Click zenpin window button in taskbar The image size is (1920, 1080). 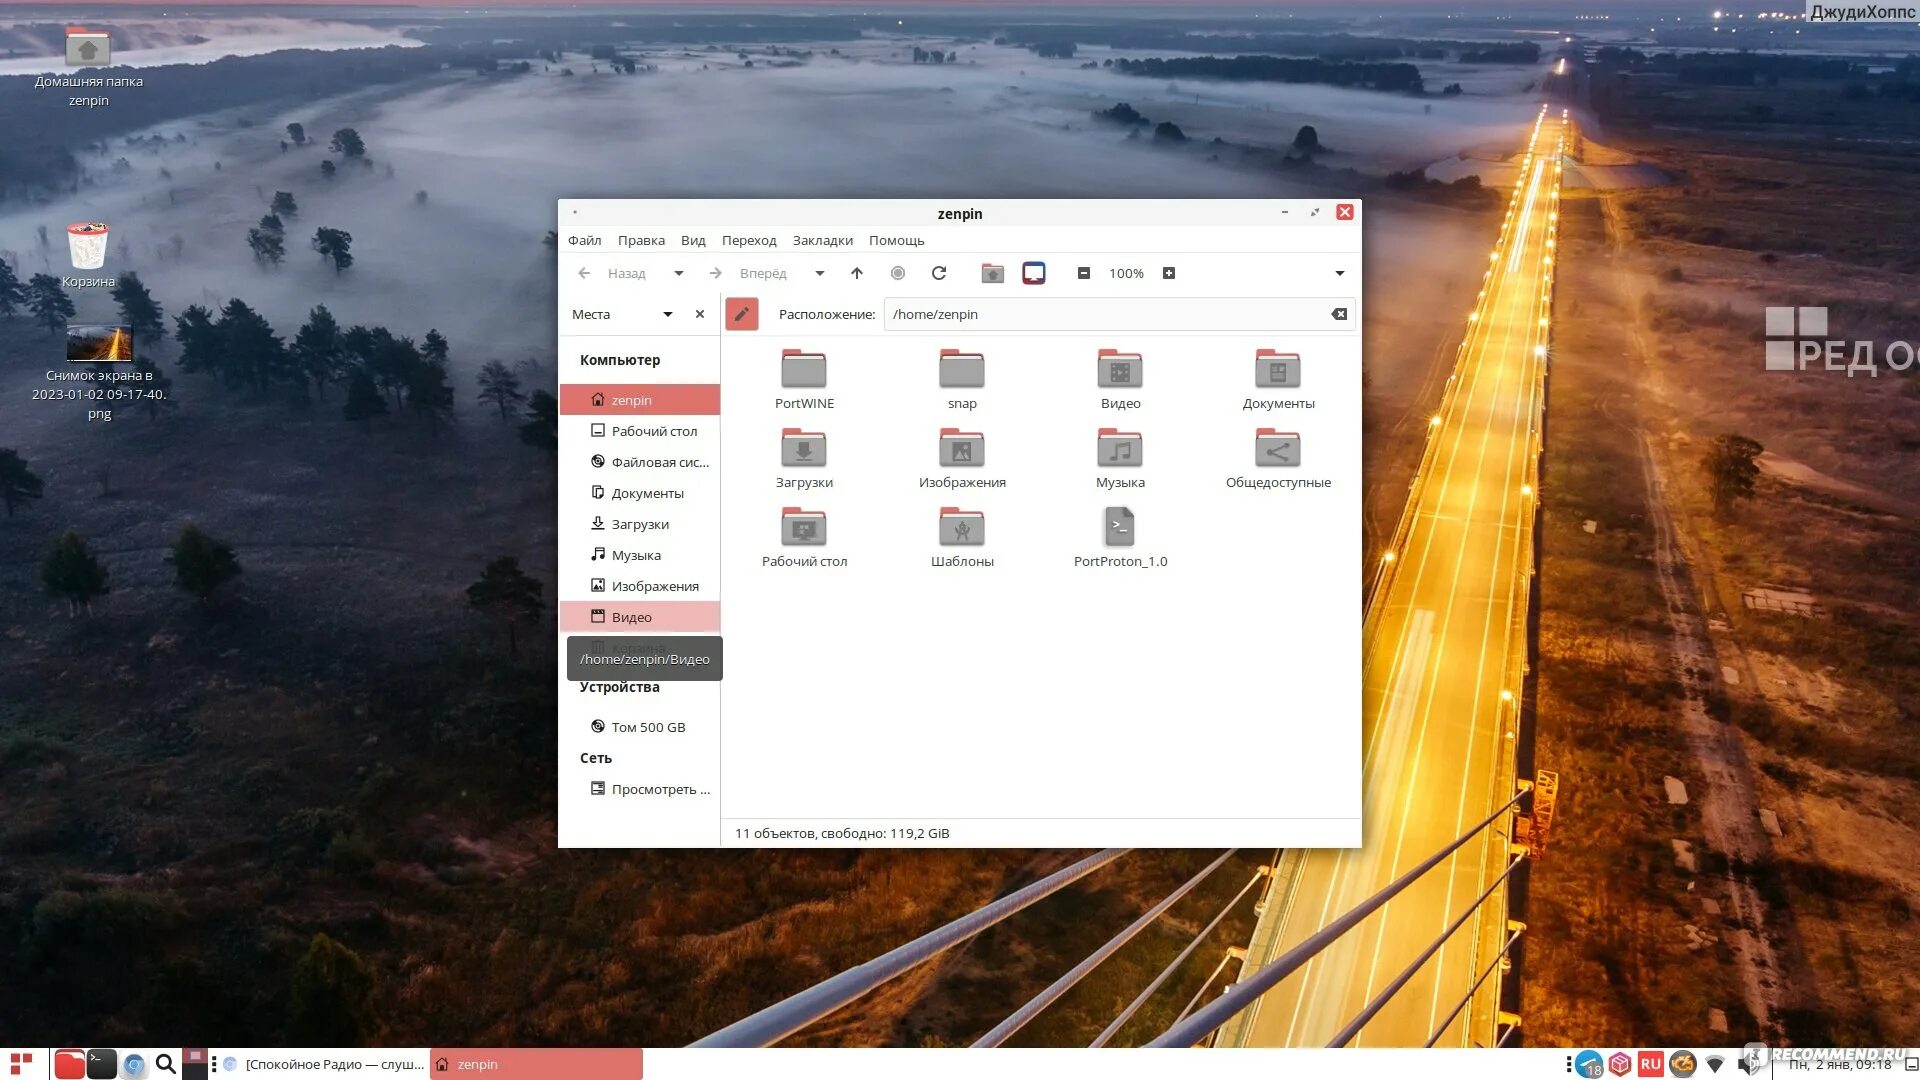[536, 1064]
